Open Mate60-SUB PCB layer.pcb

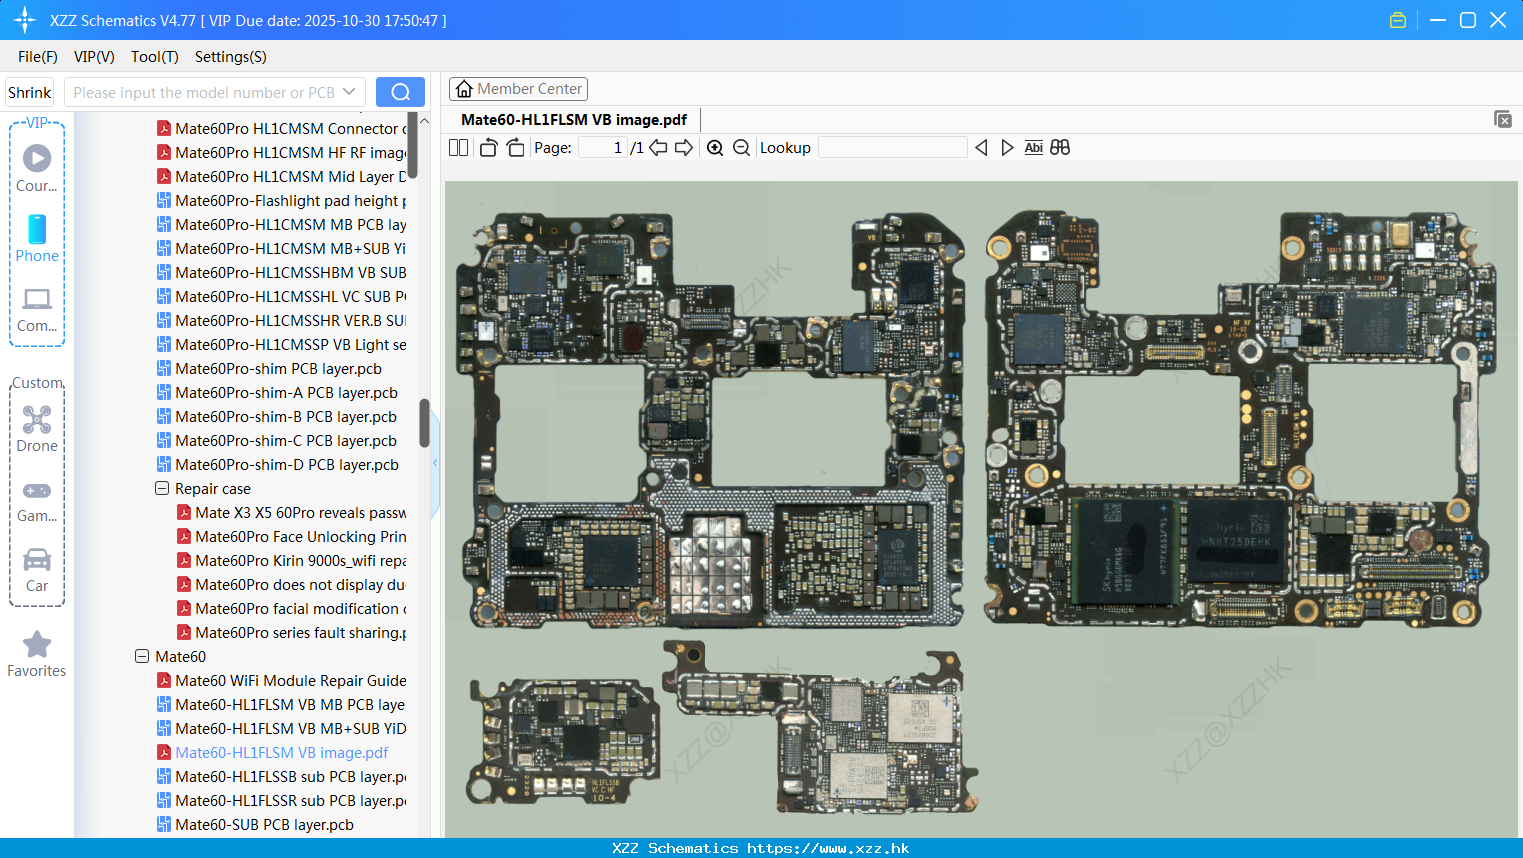tap(255, 824)
